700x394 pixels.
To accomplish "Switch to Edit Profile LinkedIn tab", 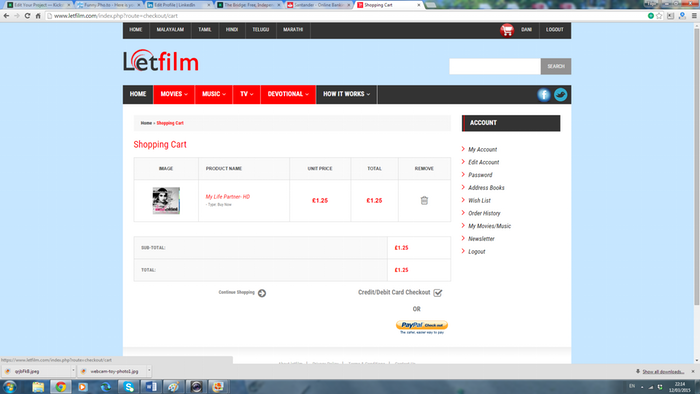I will click(x=179, y=5).
